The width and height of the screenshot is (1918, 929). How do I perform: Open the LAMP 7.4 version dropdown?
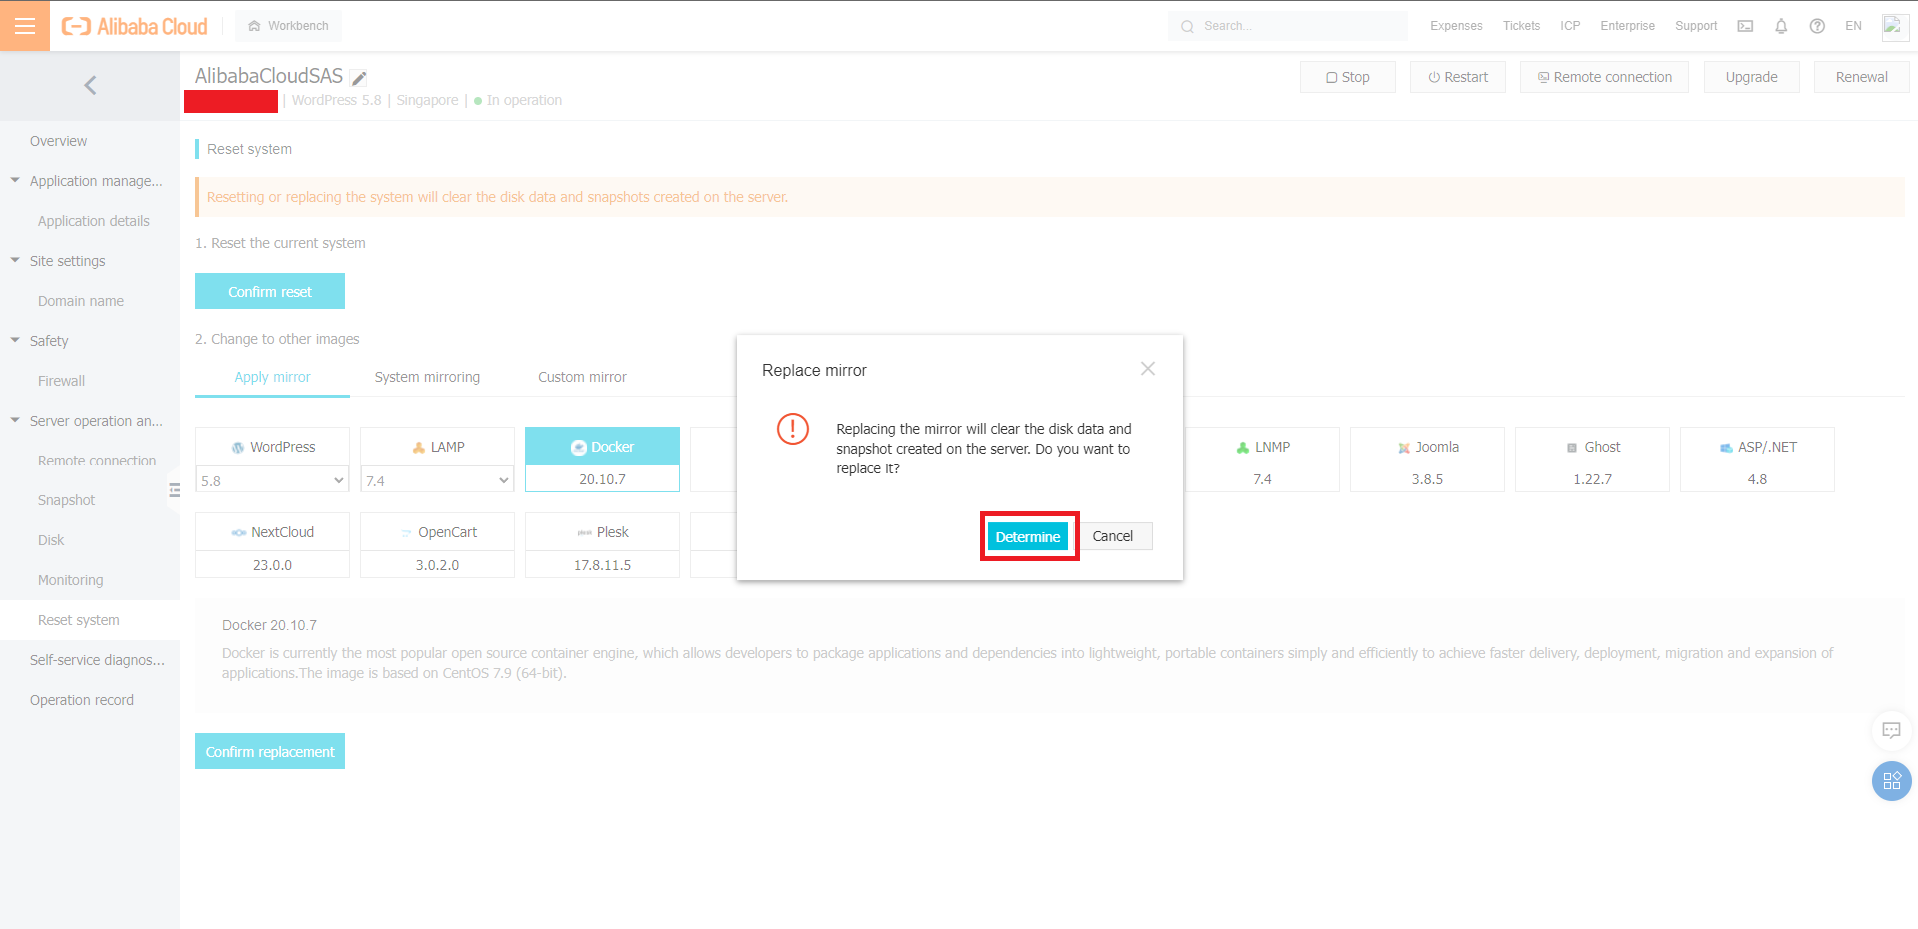437,480
